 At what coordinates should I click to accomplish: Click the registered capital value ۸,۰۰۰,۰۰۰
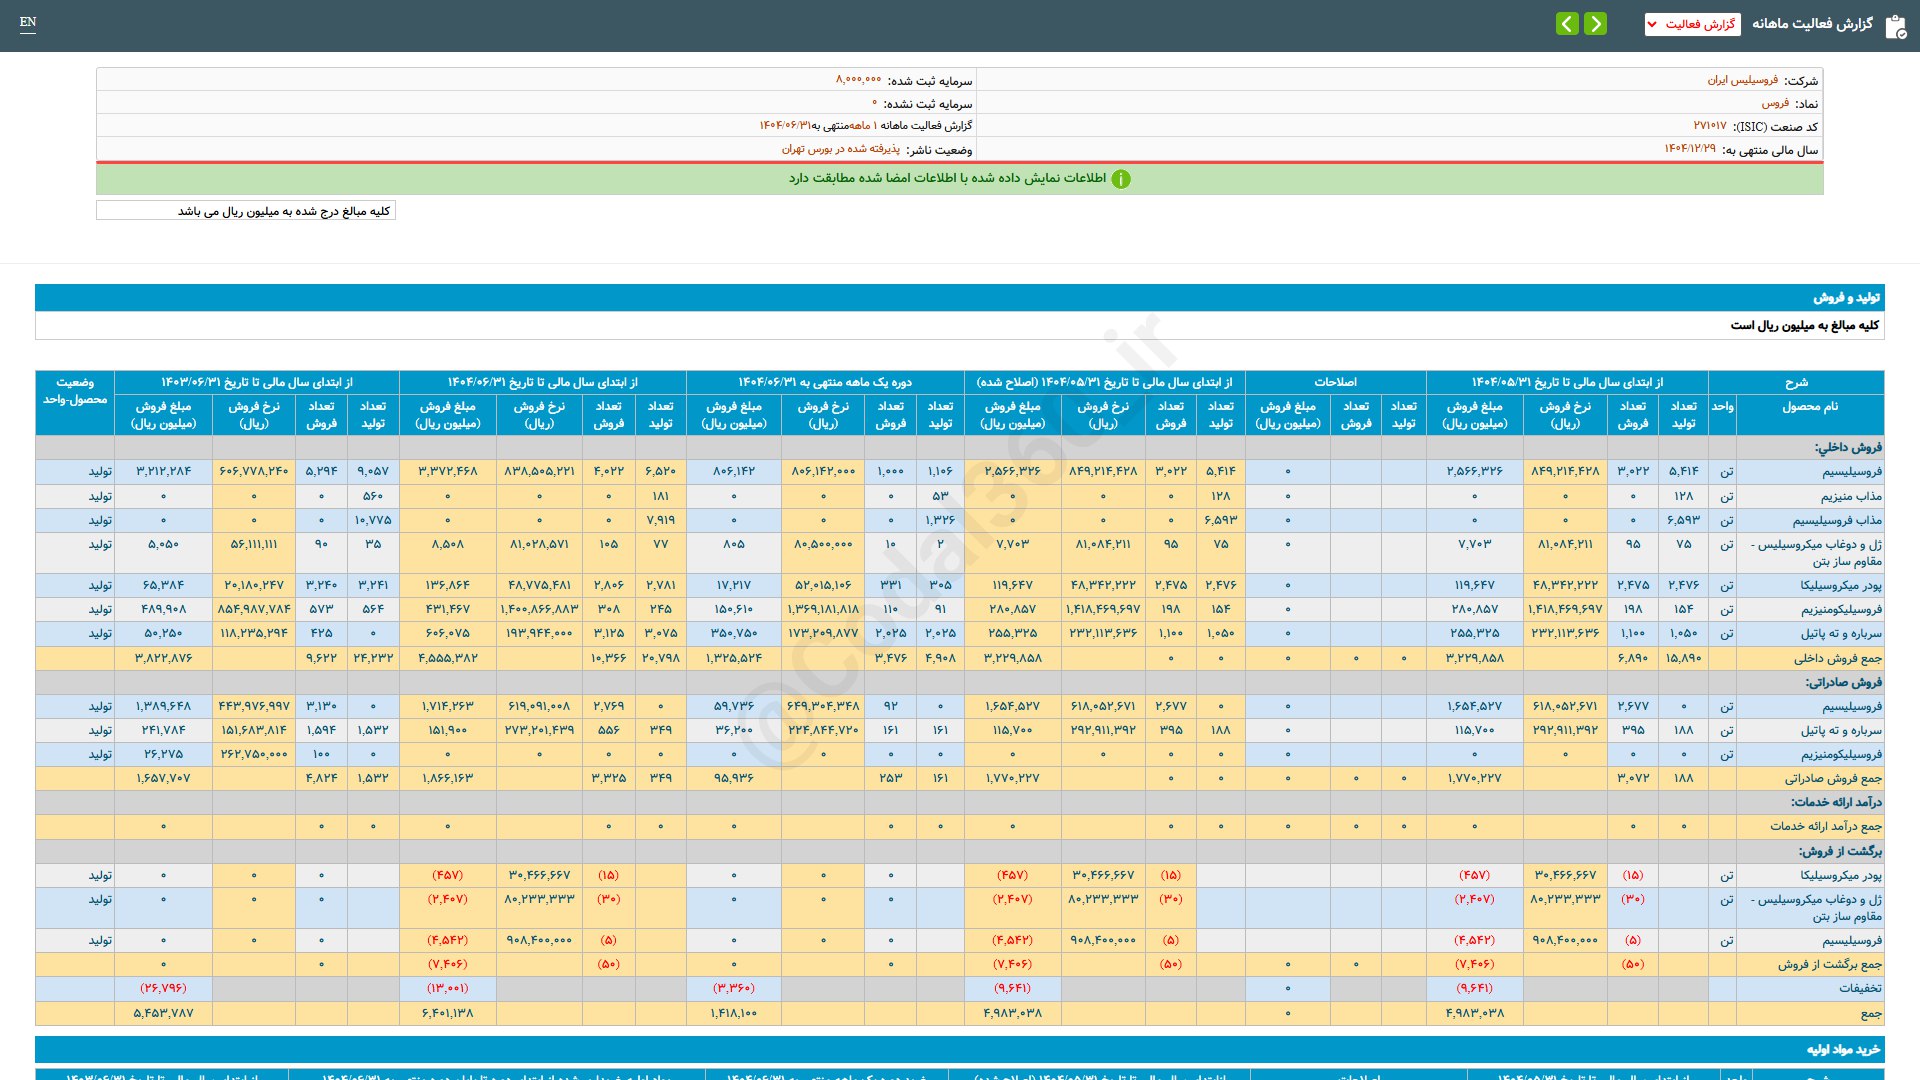pyautogui.click(x=858, y=80)
